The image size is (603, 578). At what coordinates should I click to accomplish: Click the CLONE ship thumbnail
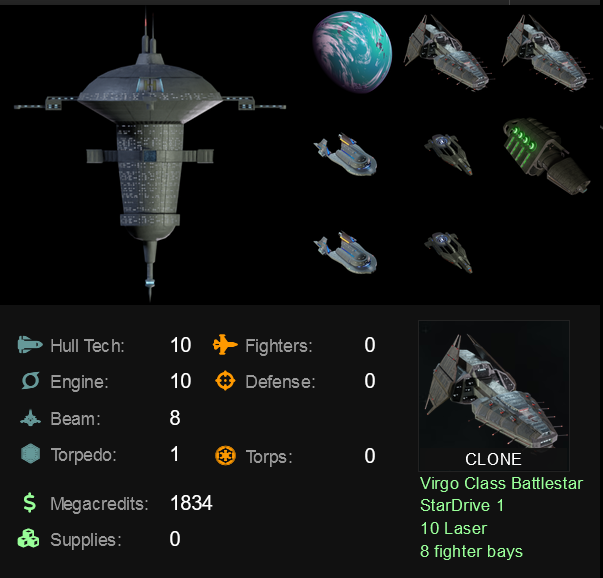494,395
